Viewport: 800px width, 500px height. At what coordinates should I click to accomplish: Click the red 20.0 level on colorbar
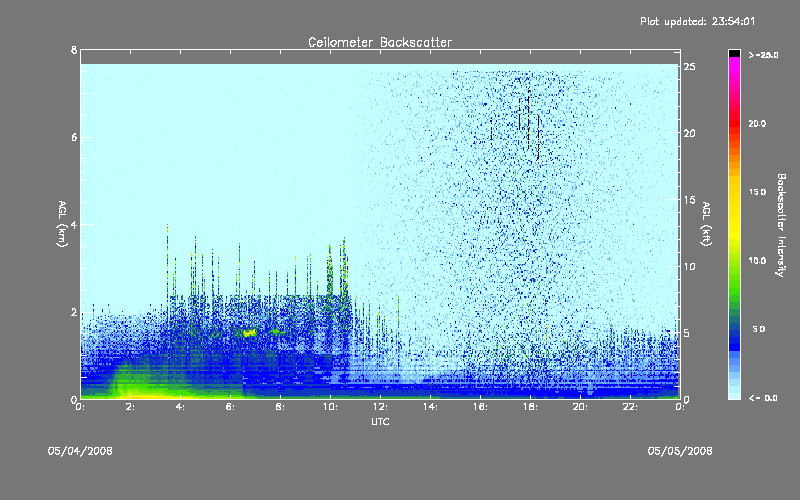[734, 123]
